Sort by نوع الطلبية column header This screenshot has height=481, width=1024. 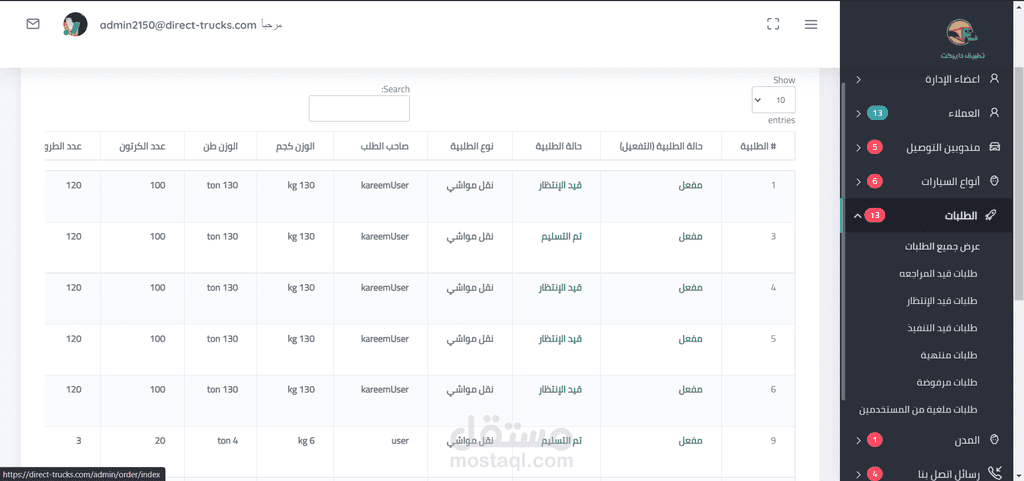pyautogui.click(x=470, y=147)
